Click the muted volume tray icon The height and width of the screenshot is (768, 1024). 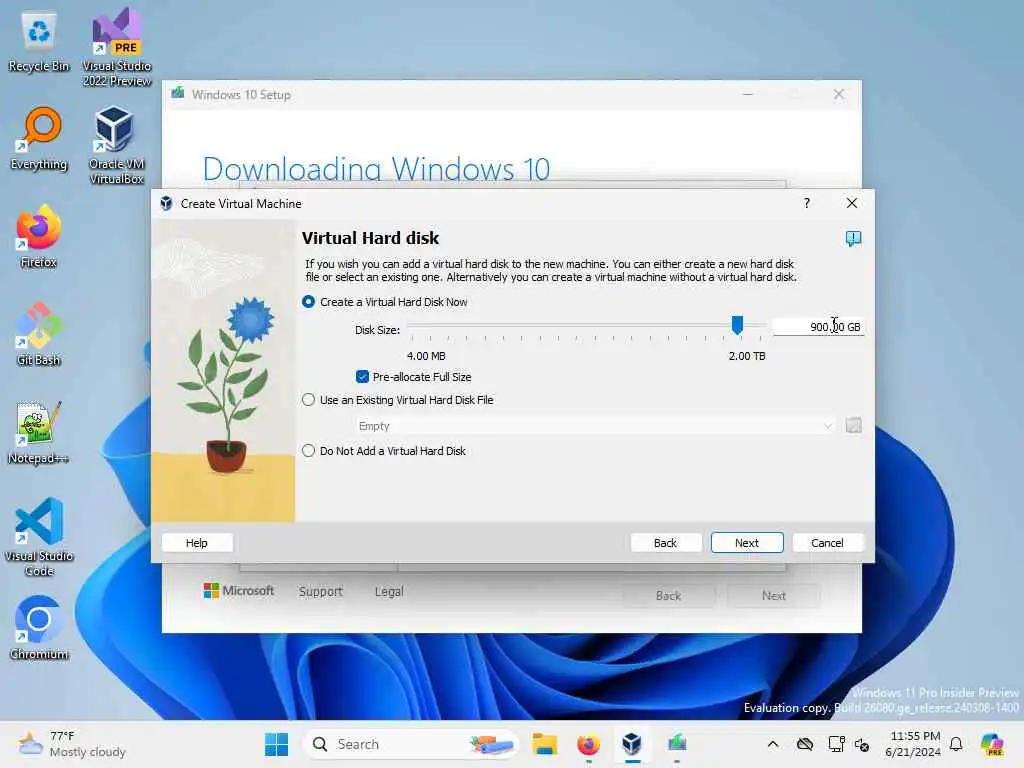(862, 744)
